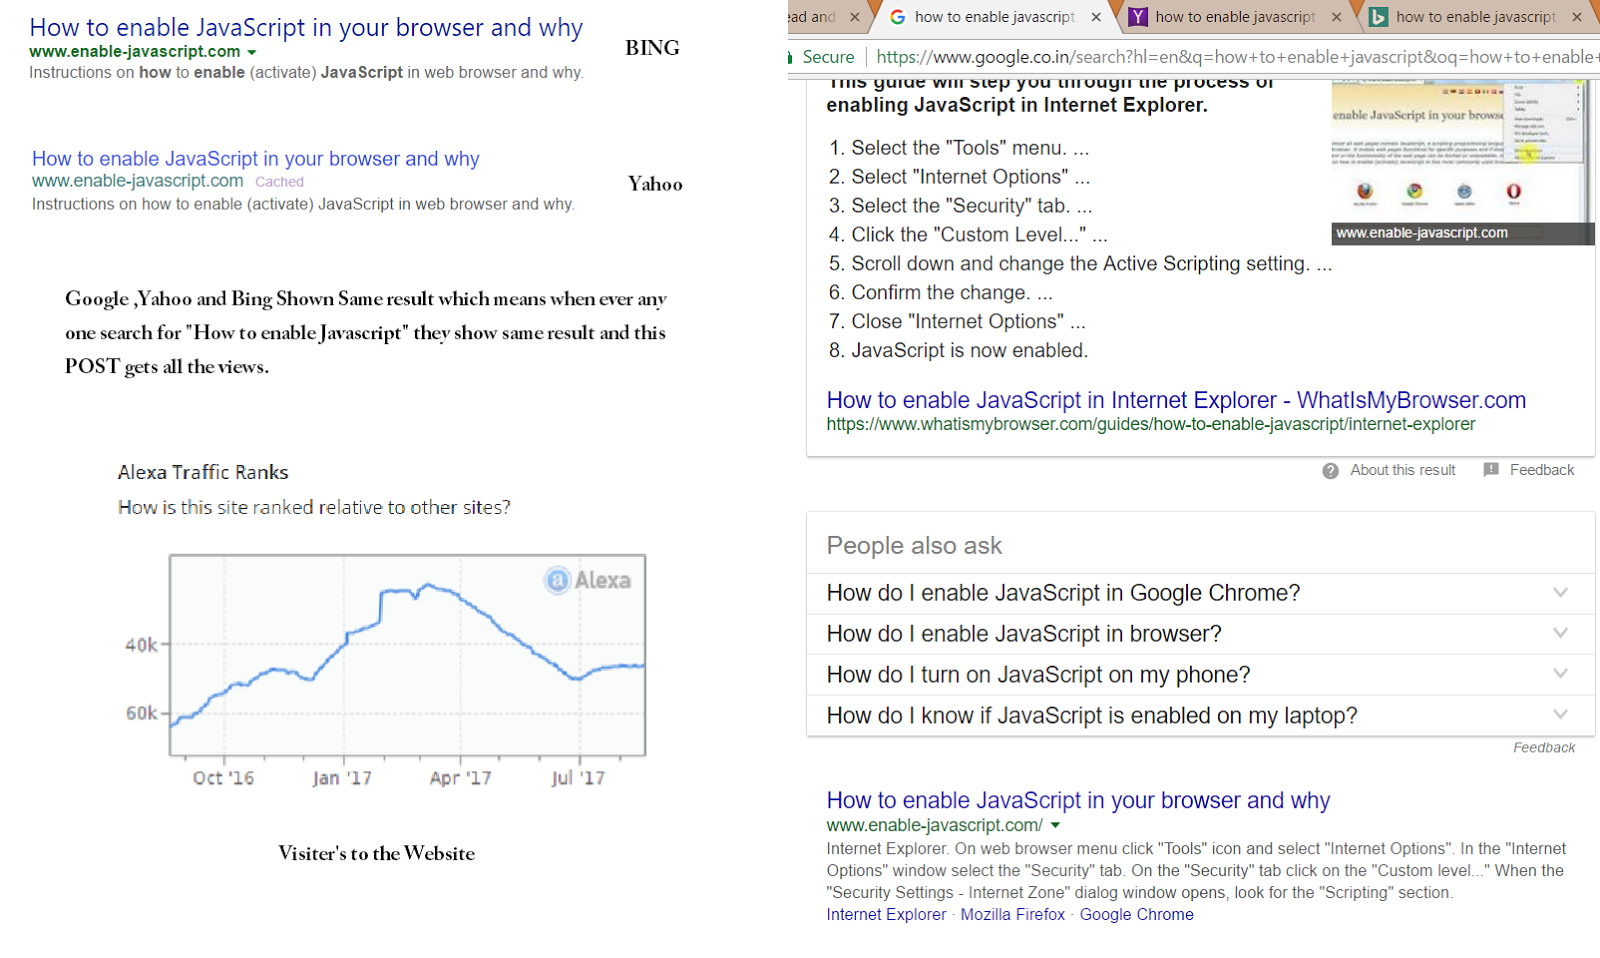
Task: Switch to the Bing search tab
Action: 1476,17
